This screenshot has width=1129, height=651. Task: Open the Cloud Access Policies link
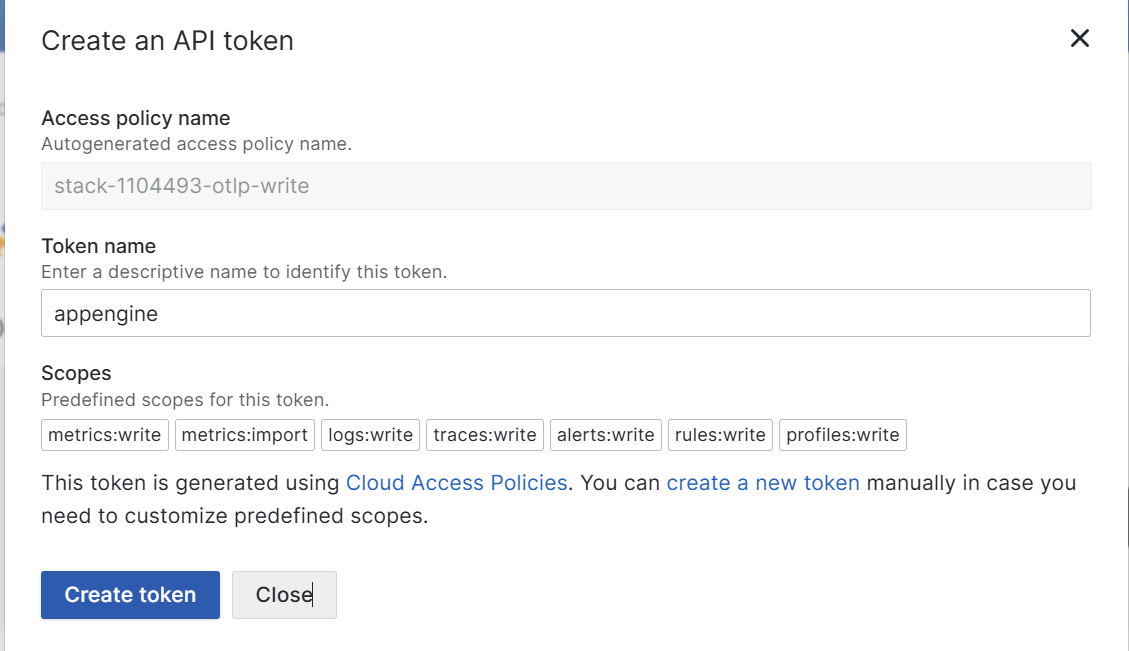(457, 482)
